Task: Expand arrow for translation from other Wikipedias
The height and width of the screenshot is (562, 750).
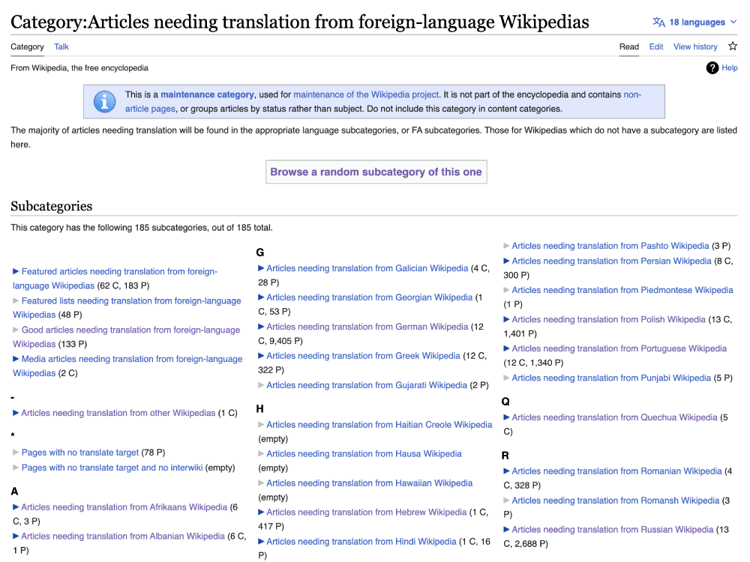Action: click(x=15, y=413)
